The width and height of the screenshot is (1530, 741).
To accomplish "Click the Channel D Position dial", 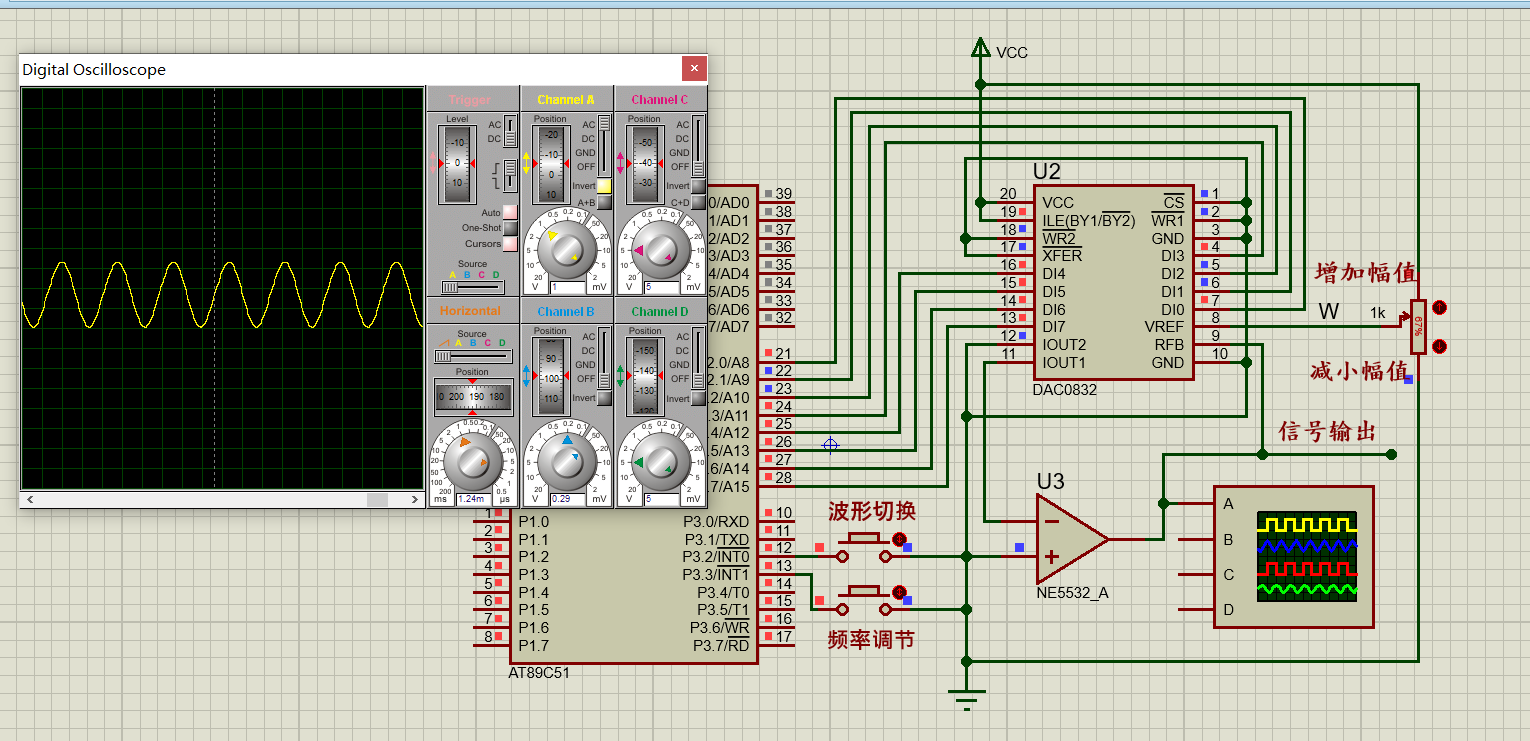I will [643, 375].
